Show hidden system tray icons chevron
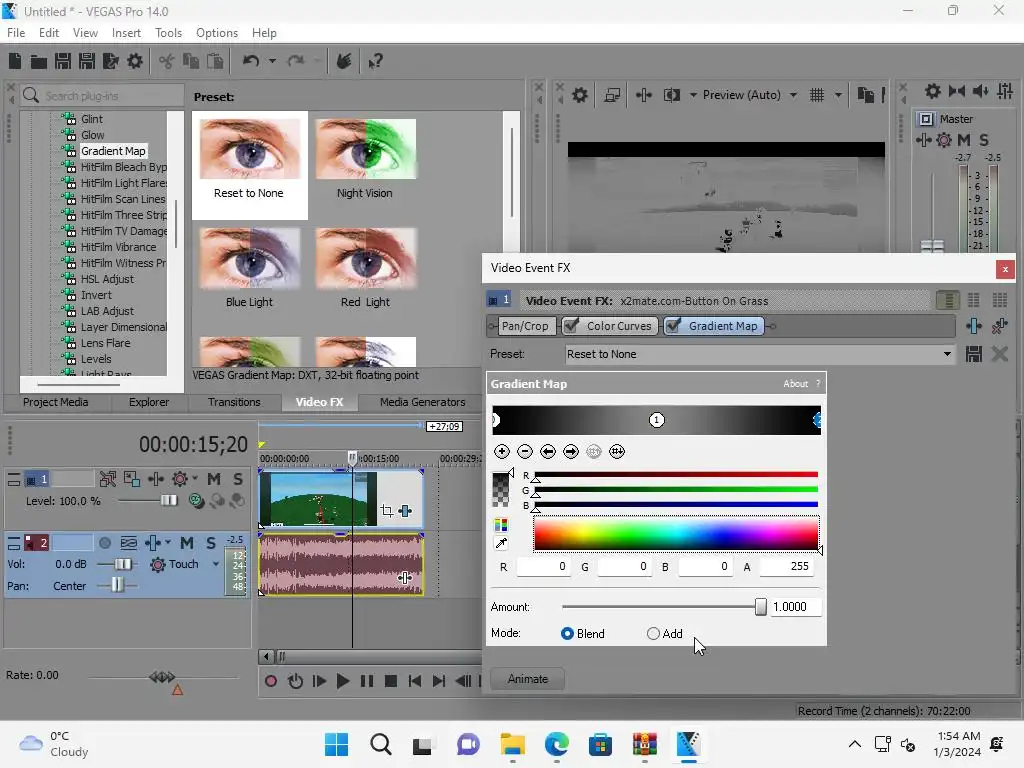 coord(854,744)
